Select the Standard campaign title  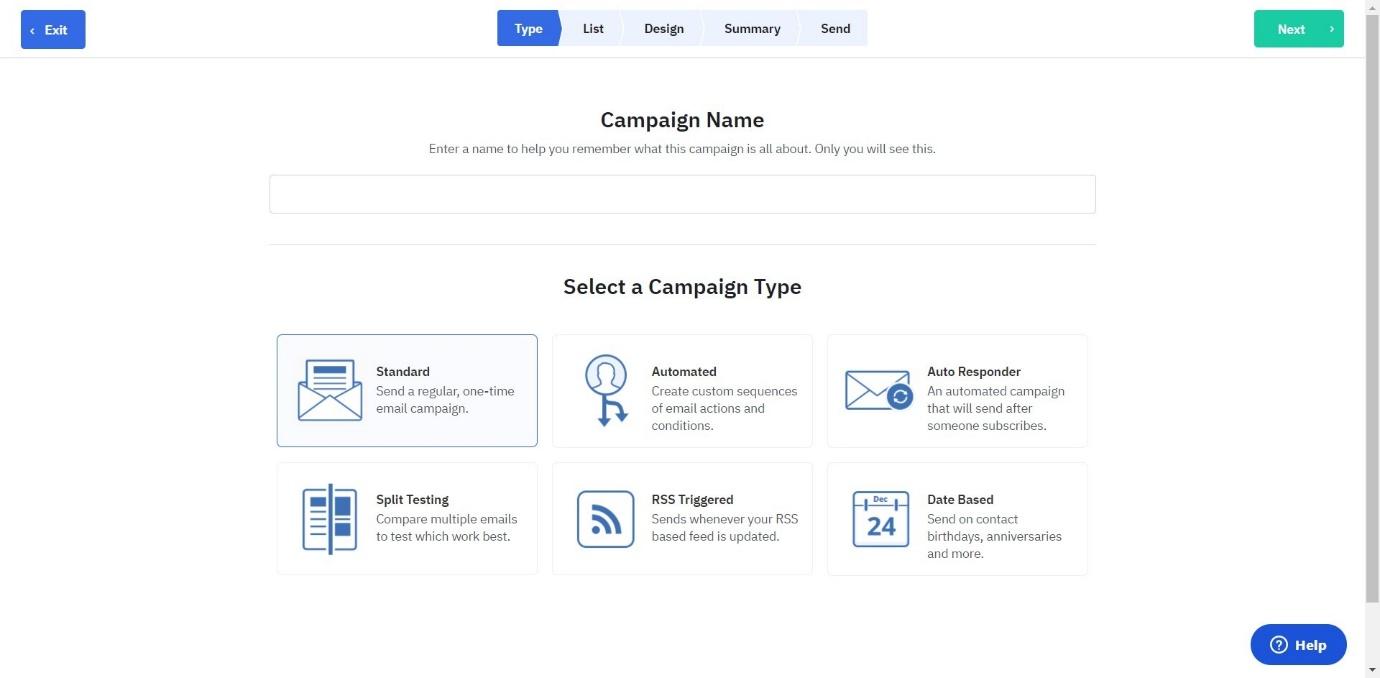tap(403, 371)
